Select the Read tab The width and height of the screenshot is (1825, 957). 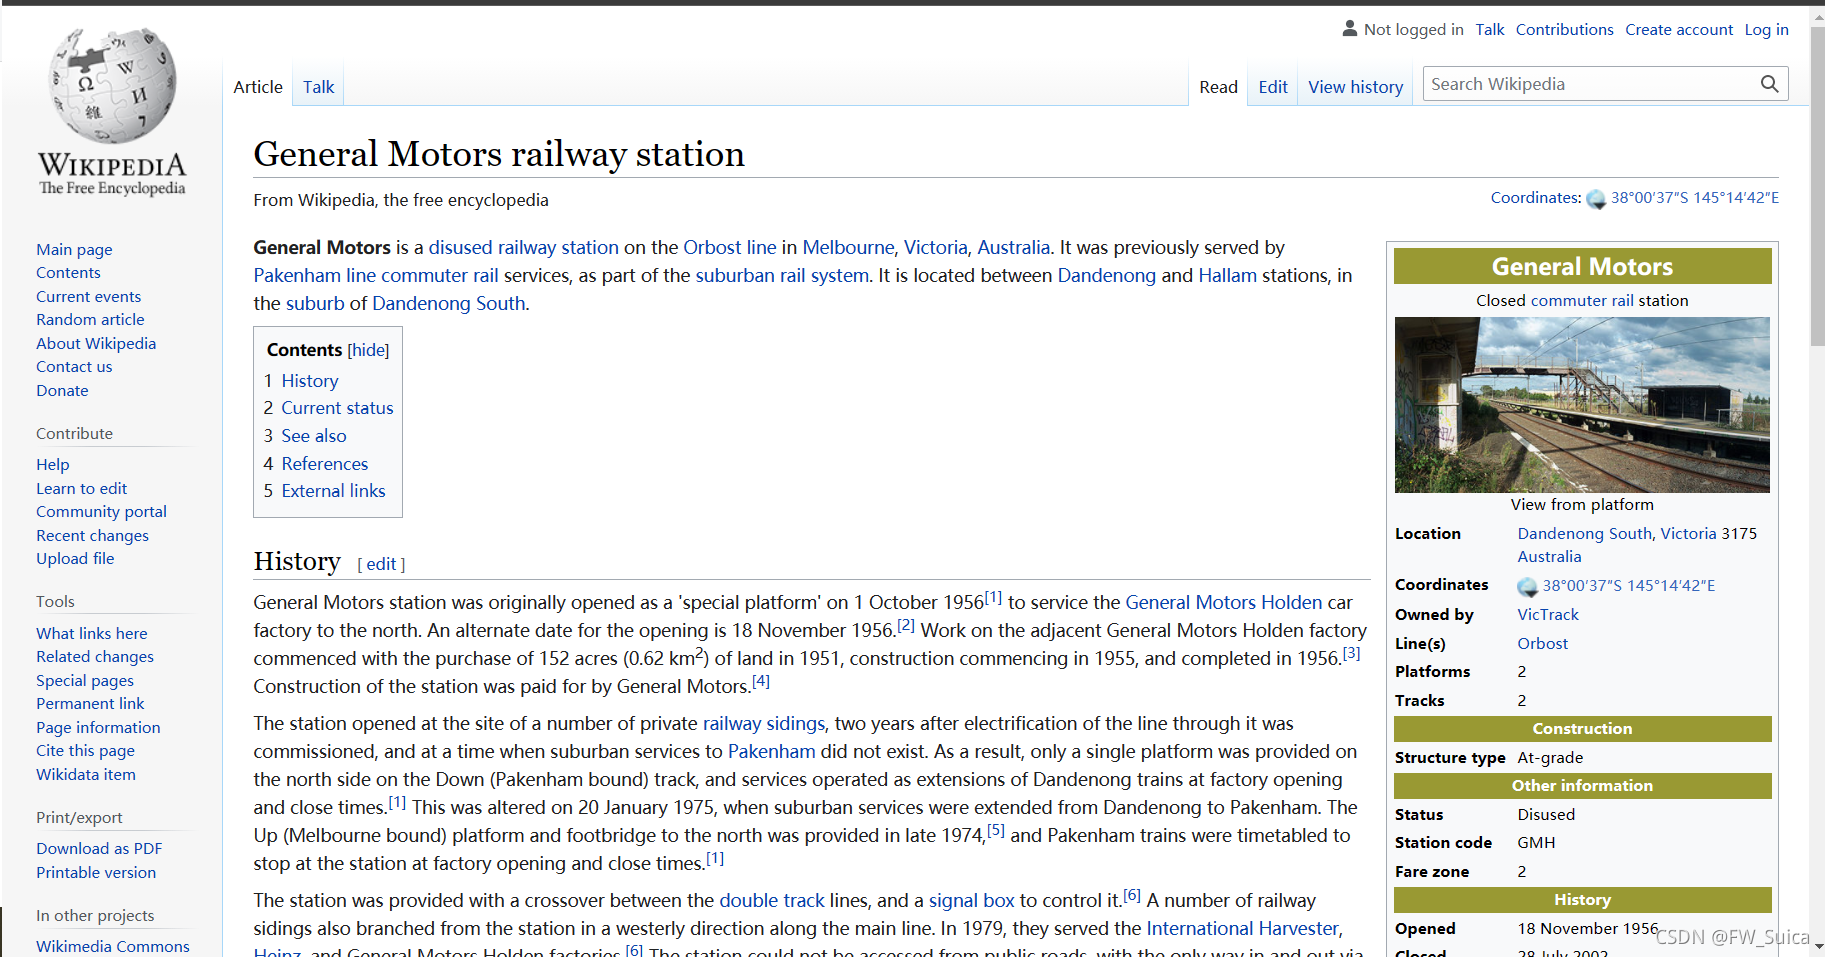click(x=1218, y=87)
